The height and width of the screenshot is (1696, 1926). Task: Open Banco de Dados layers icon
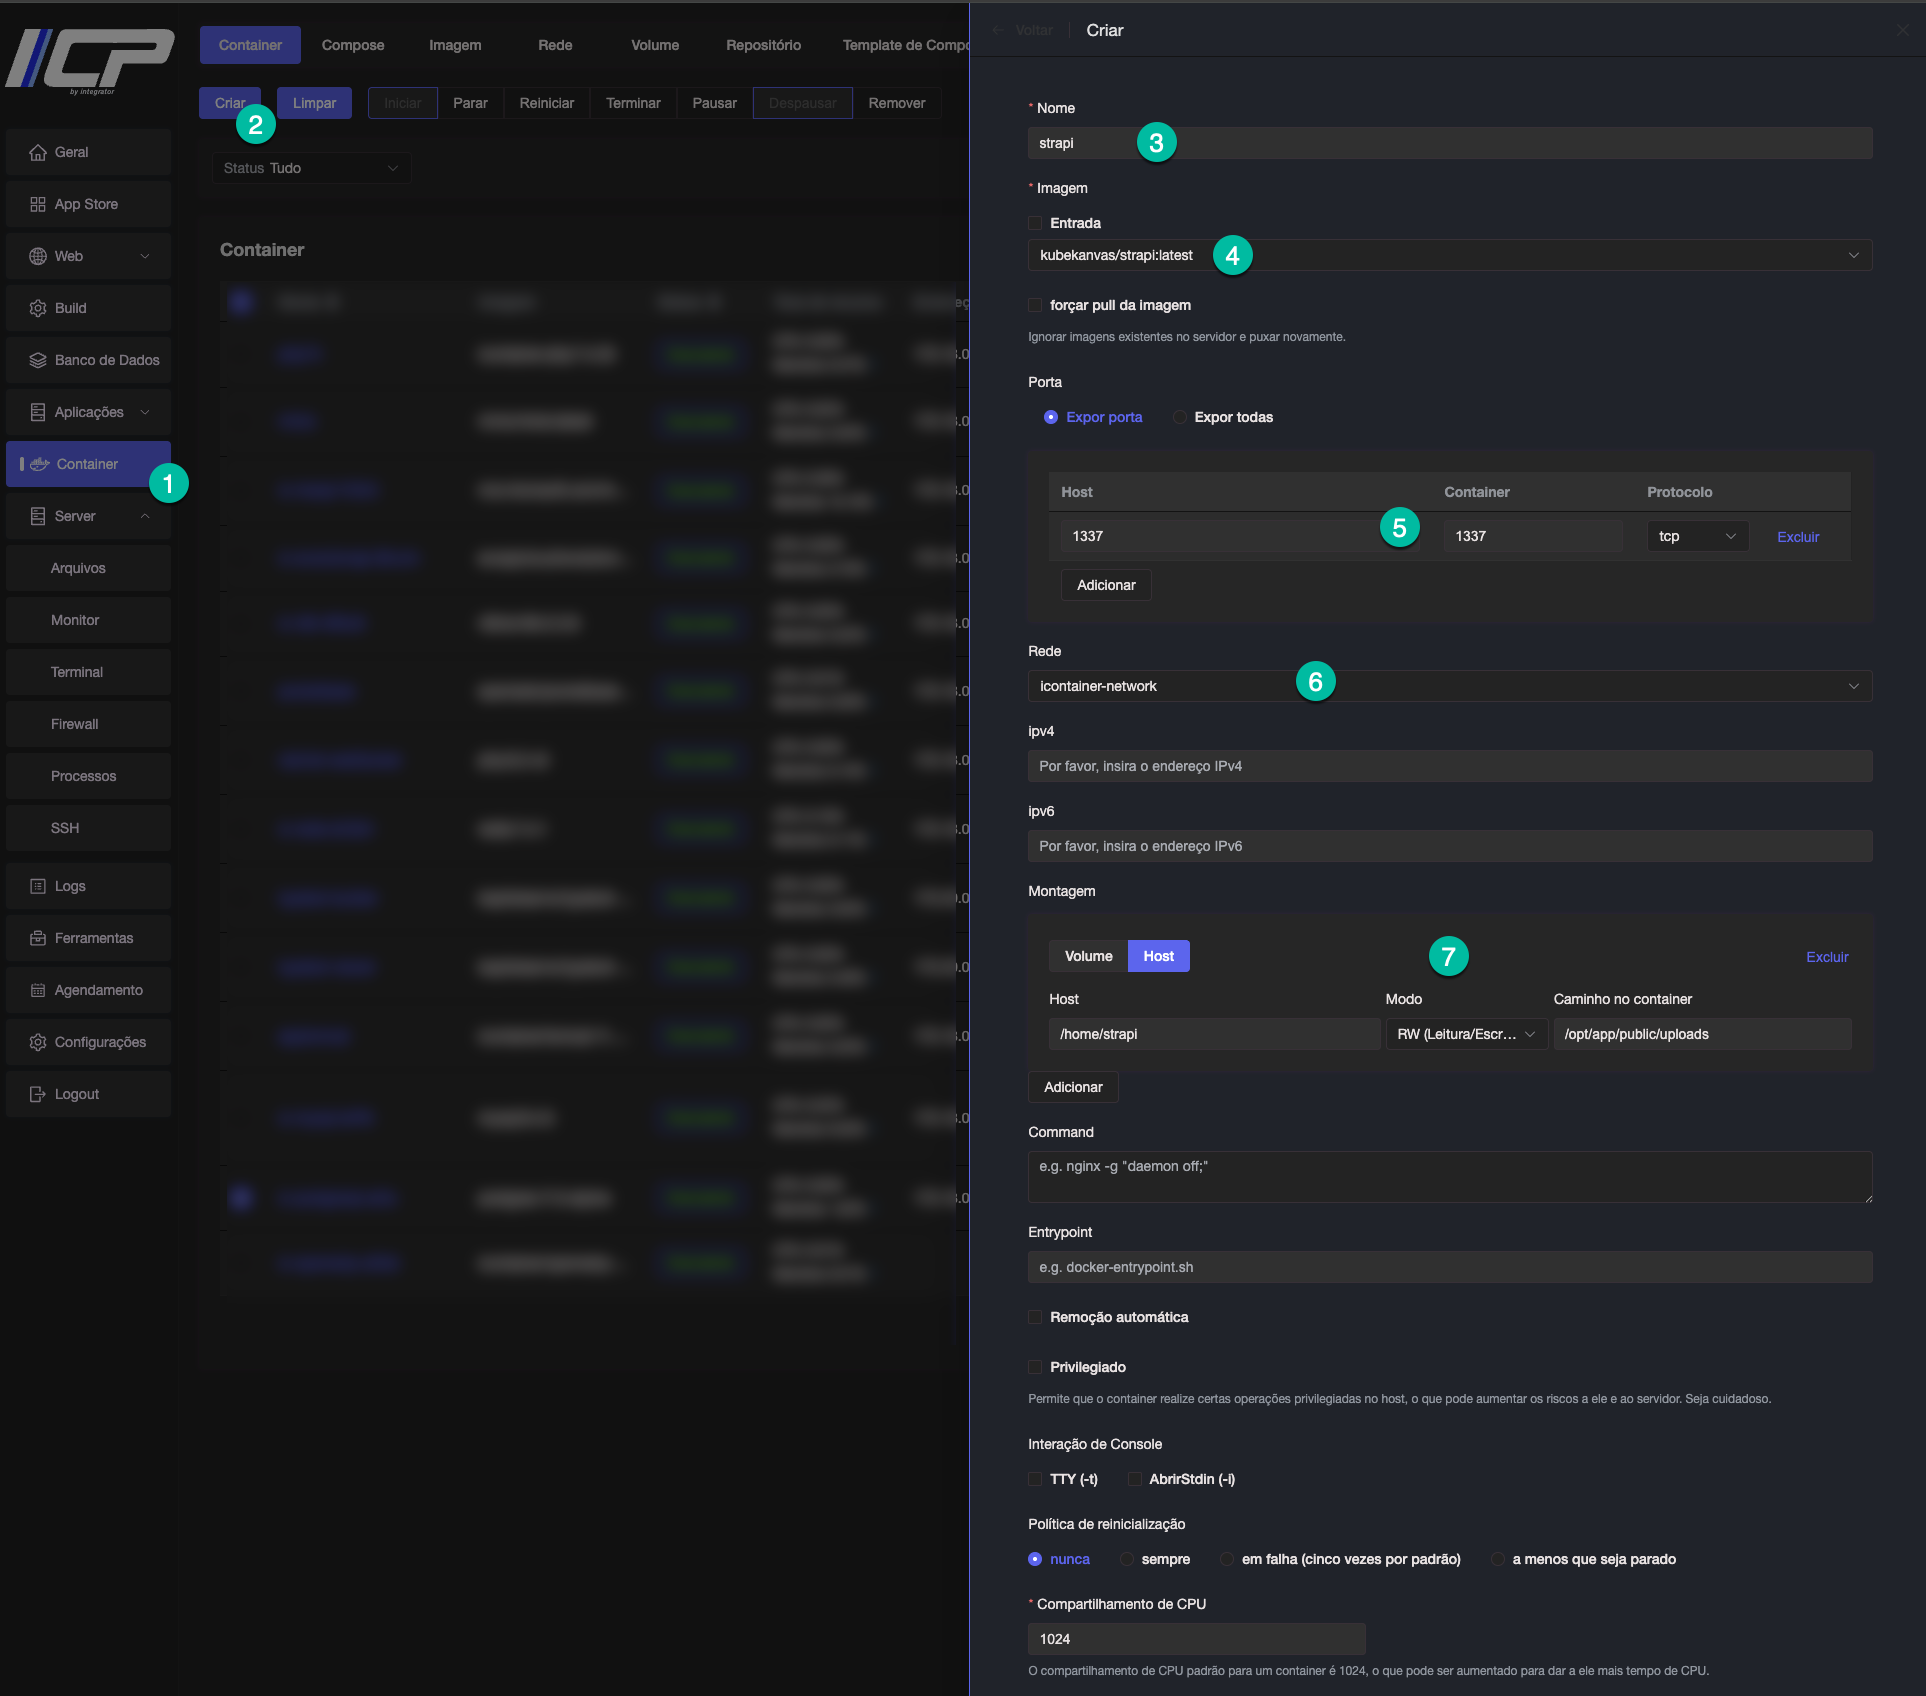point(38,360)
